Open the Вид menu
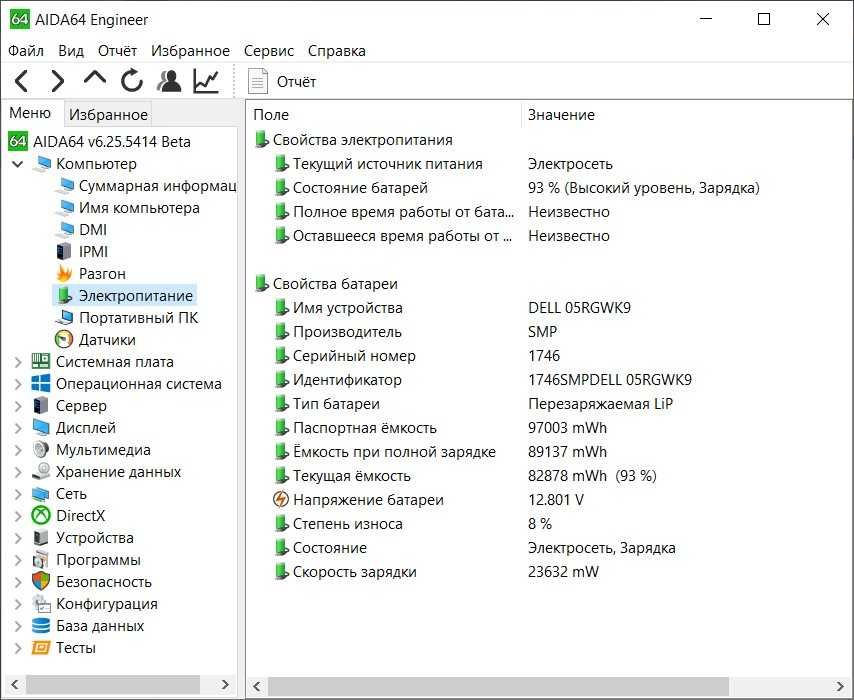854x700 pixels. 71,51
